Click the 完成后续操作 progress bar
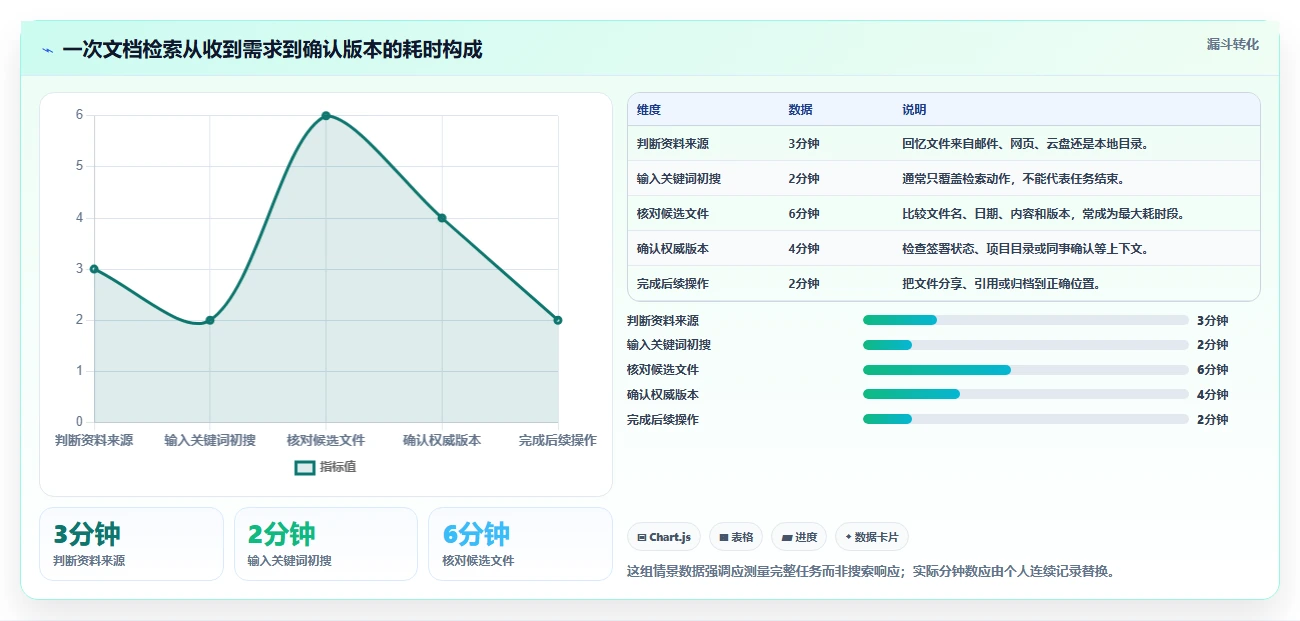 [1025, 419]
